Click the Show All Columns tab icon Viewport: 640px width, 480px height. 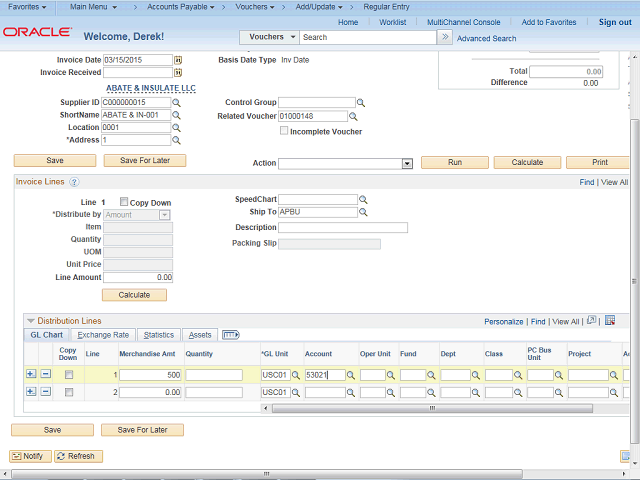[x=230, y=335]
